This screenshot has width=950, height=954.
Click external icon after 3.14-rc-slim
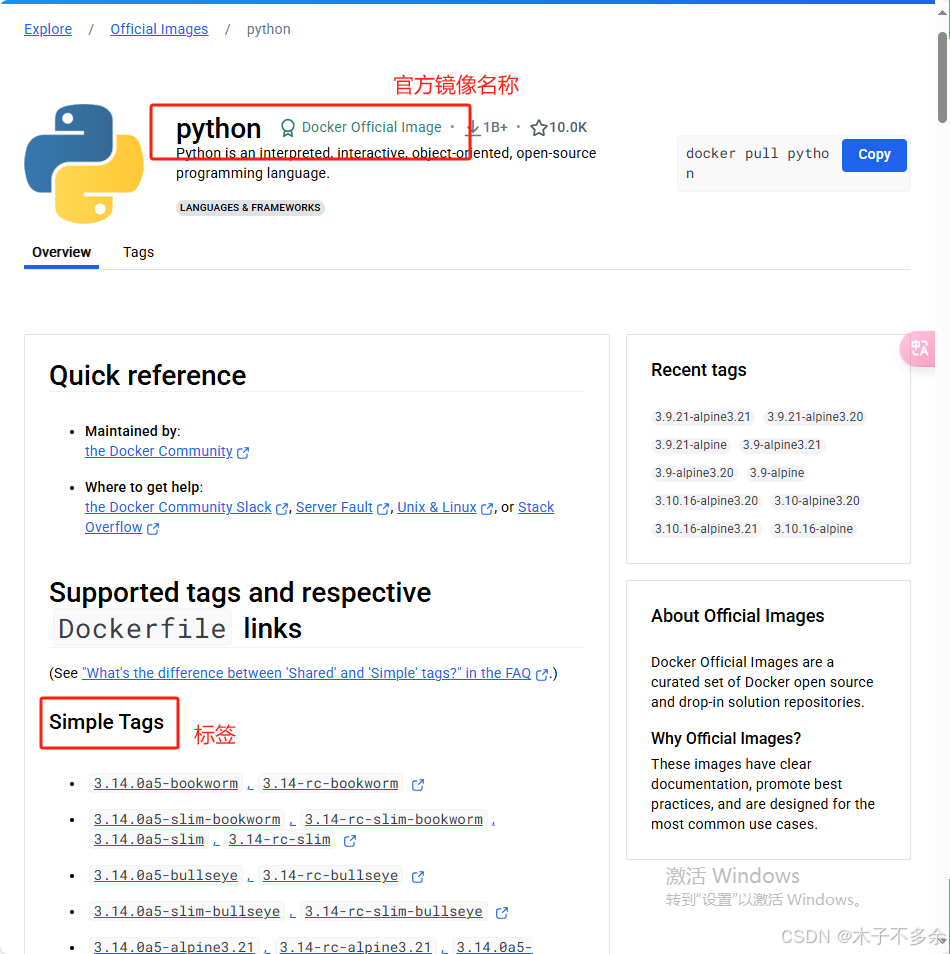click(350, 841)
